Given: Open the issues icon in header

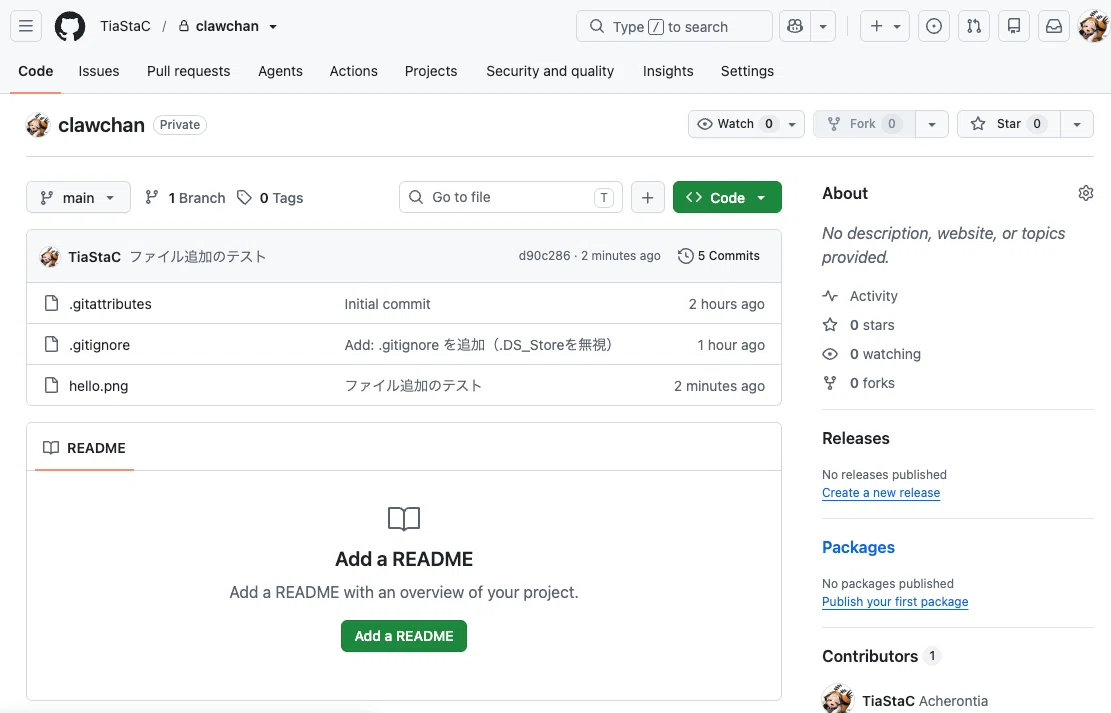Looking at the screenshot, I should tap(934, 26).
